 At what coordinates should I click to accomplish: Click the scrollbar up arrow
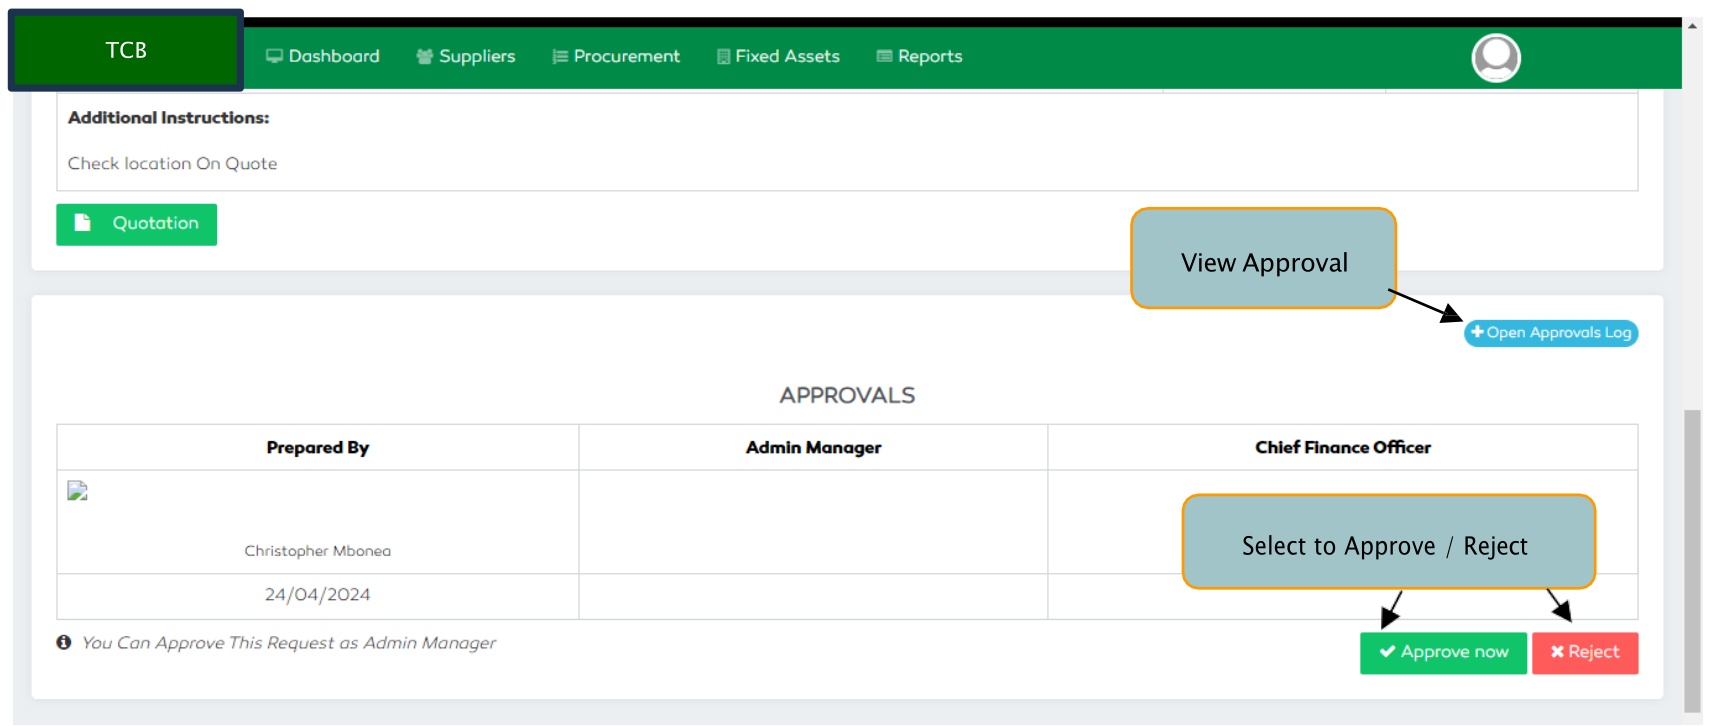(x=1692, y=26)
